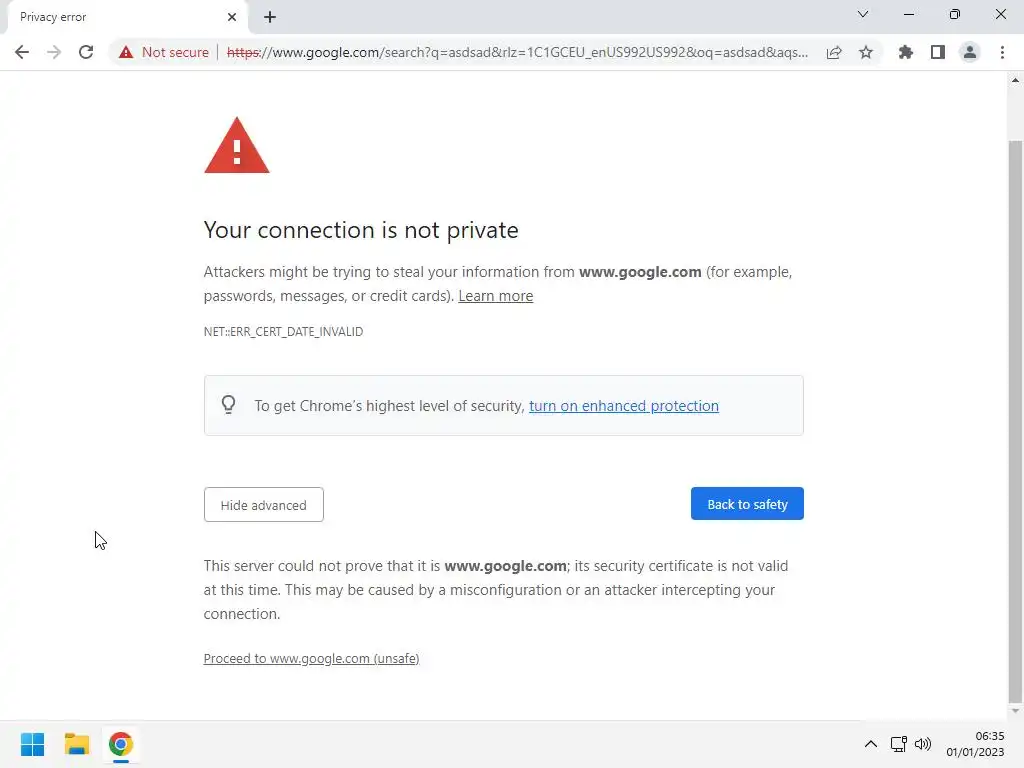Click the browser Back arrow

[x=22, y=52]
